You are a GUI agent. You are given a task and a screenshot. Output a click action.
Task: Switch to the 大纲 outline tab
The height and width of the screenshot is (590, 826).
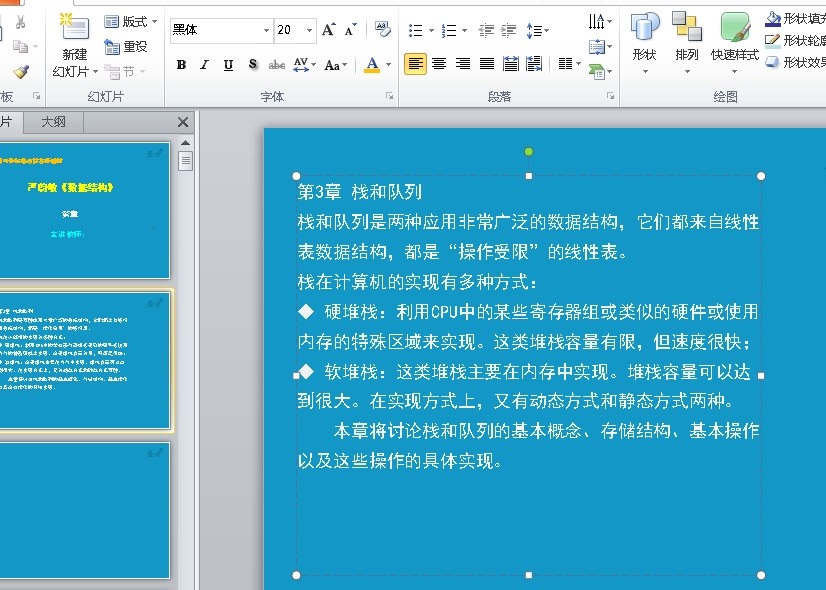(x=54, y=122)
